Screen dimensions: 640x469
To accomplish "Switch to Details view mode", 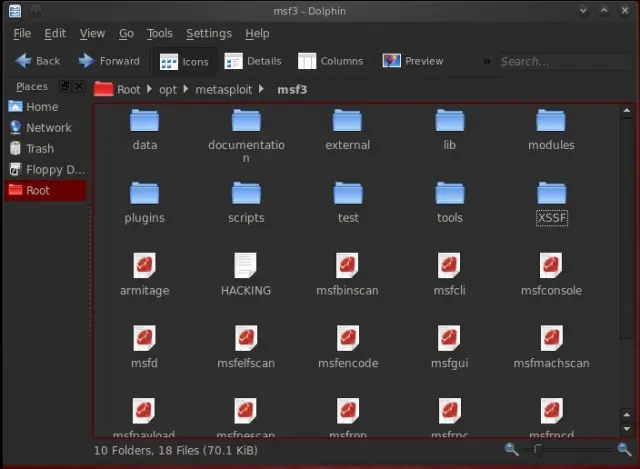I will point(253,61).
